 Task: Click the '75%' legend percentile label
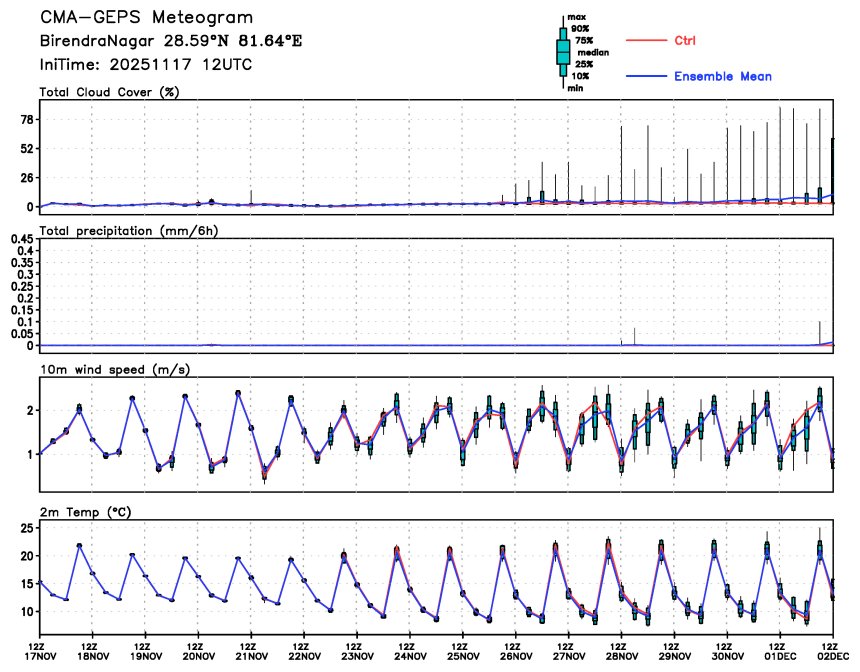tap(584, 41)
